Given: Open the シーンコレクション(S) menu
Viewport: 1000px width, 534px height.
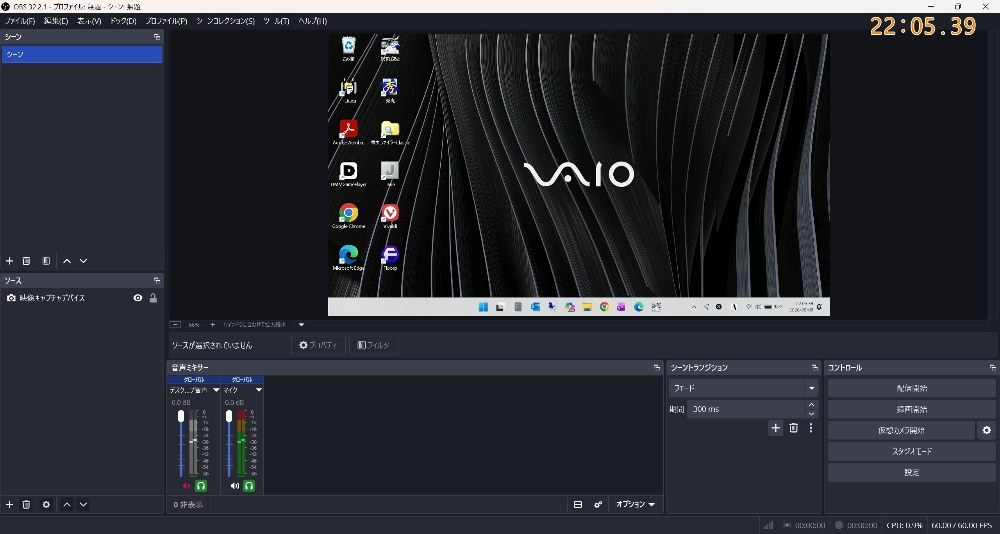Looking at the screenshot, I should (x=226, y=21).
